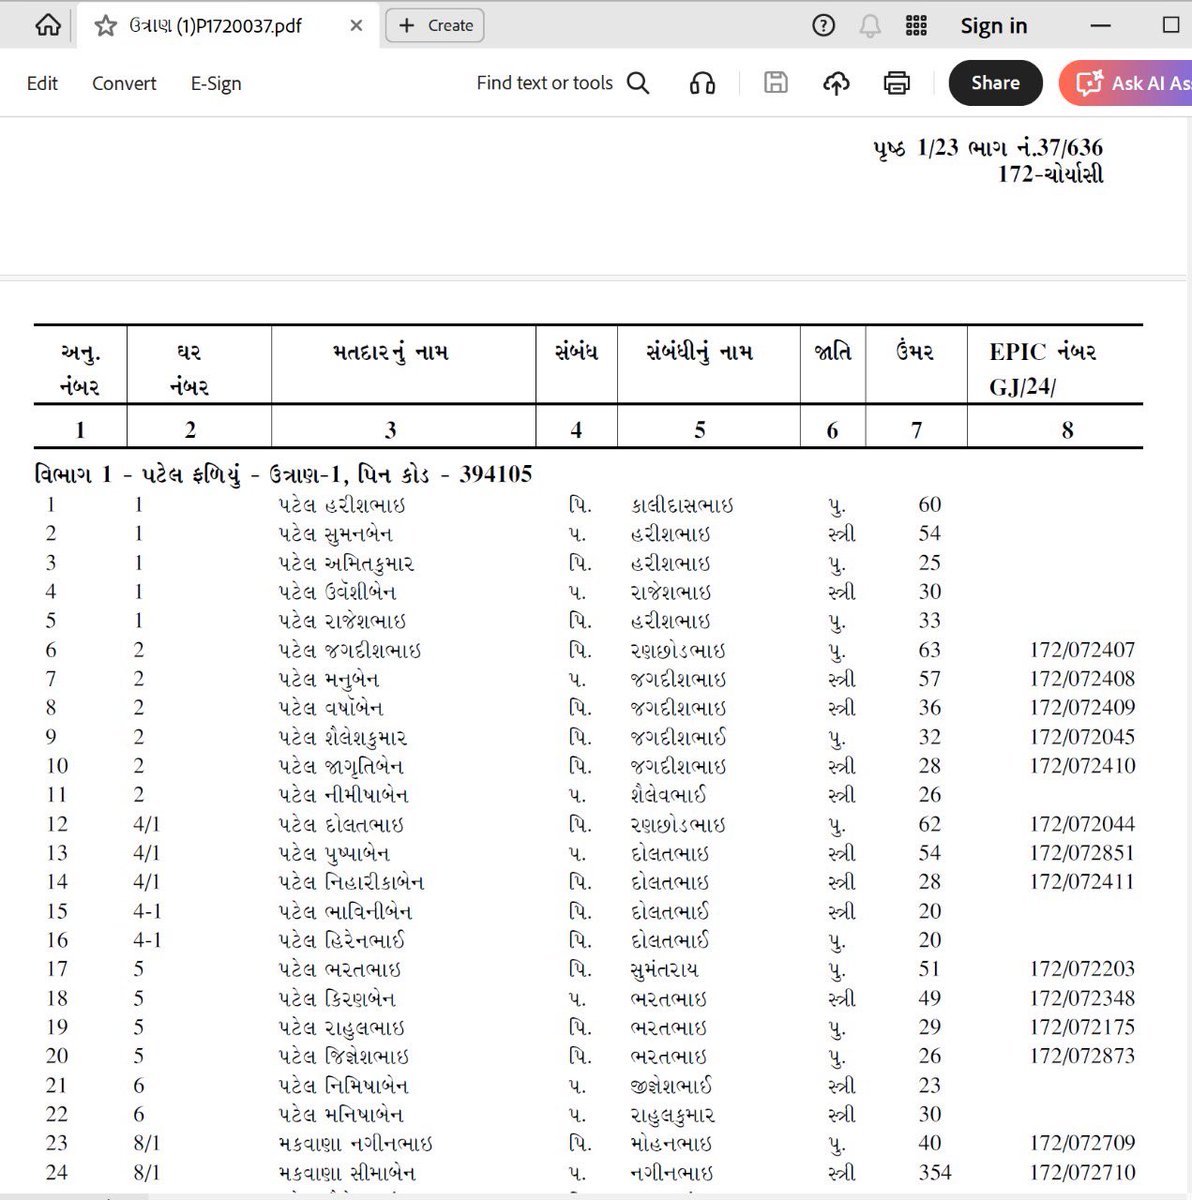Viewport: 1192px width, 1200px height.
Task: Open the notifications bell
Action: pyautogui.click(x=870, y=26)
